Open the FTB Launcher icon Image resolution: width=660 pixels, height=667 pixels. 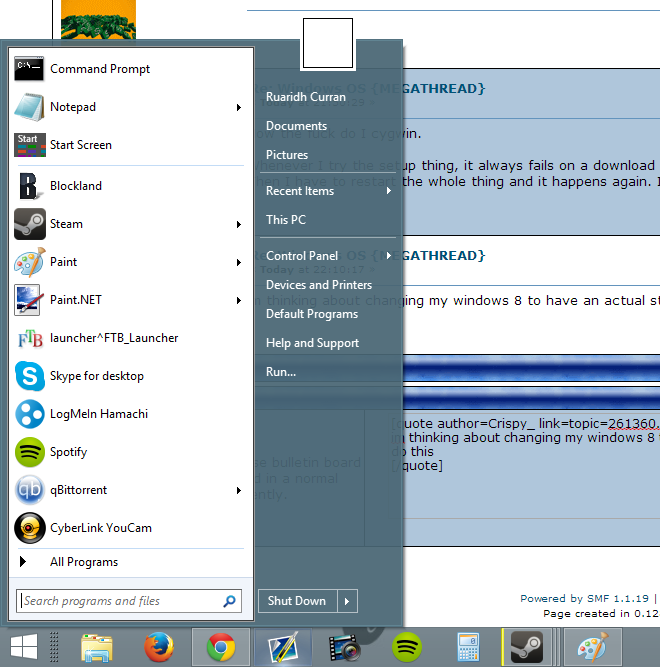30,338
